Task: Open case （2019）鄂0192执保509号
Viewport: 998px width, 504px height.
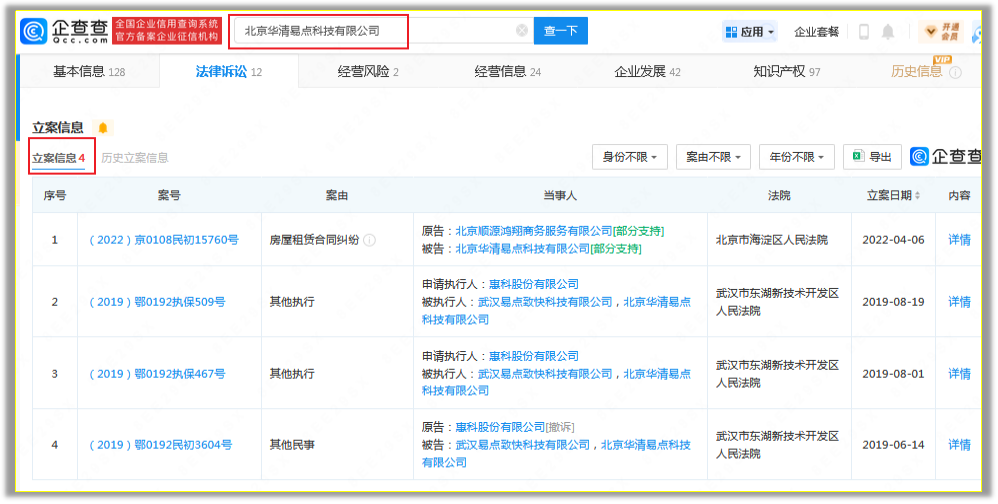Action: 157,302
